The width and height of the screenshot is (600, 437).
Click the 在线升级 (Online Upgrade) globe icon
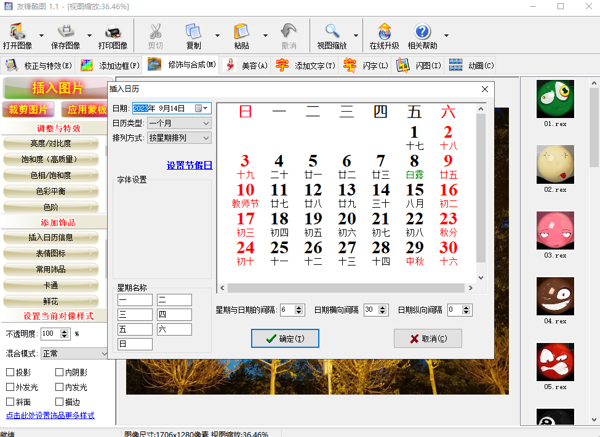pyautogui.click(x=383, y=34)
